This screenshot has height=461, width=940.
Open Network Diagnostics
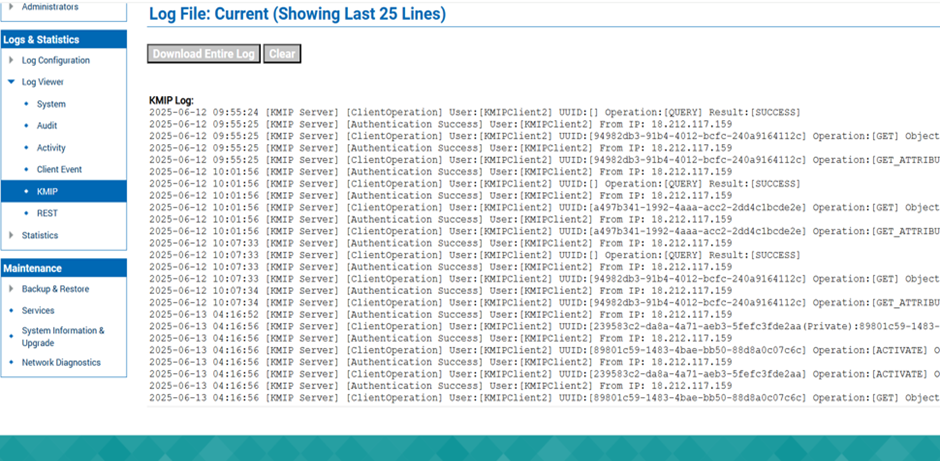click(61, 363)
